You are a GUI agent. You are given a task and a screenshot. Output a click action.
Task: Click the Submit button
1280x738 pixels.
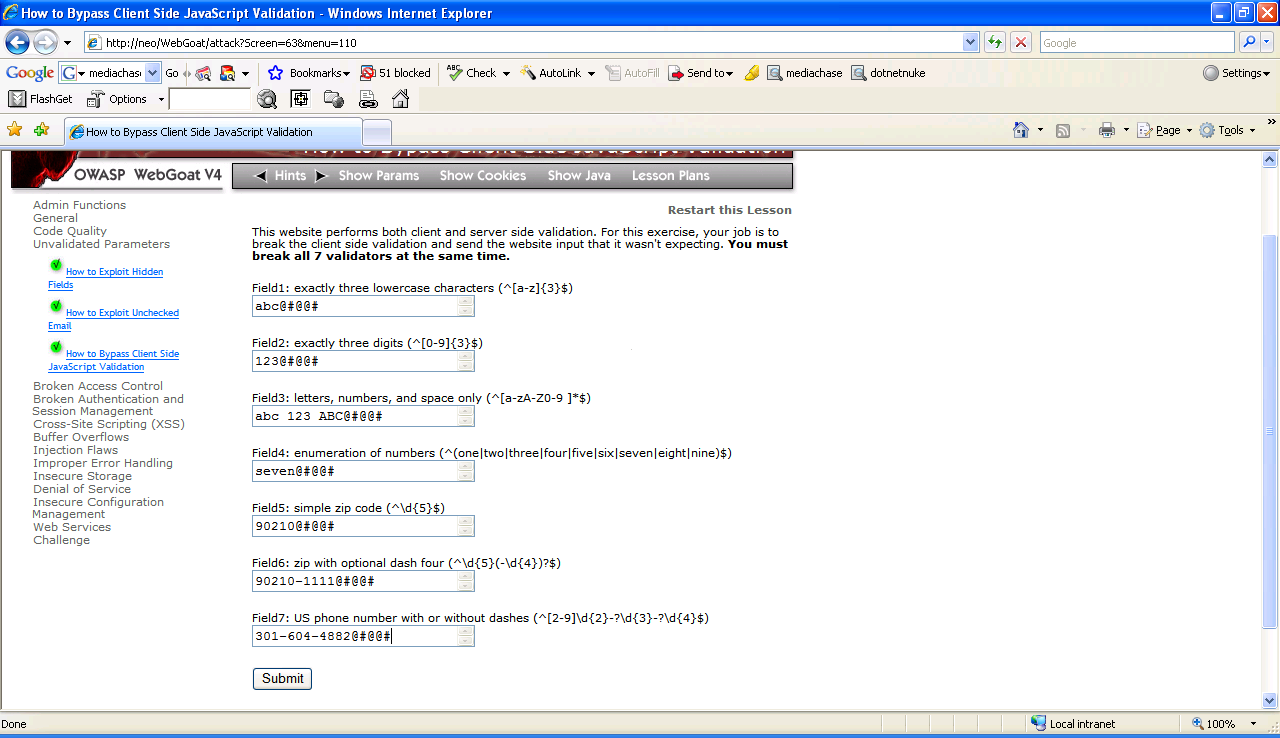[x=282, y=679]
